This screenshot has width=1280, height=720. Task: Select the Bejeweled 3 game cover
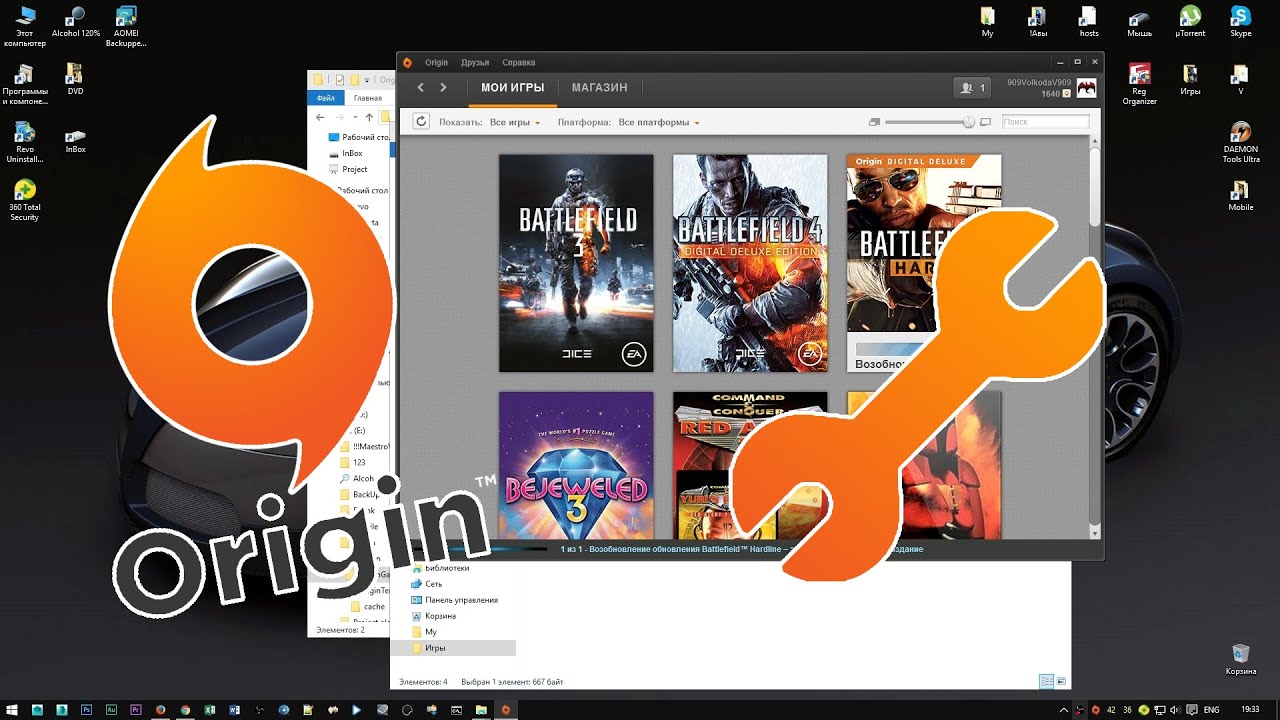point(576,465)
